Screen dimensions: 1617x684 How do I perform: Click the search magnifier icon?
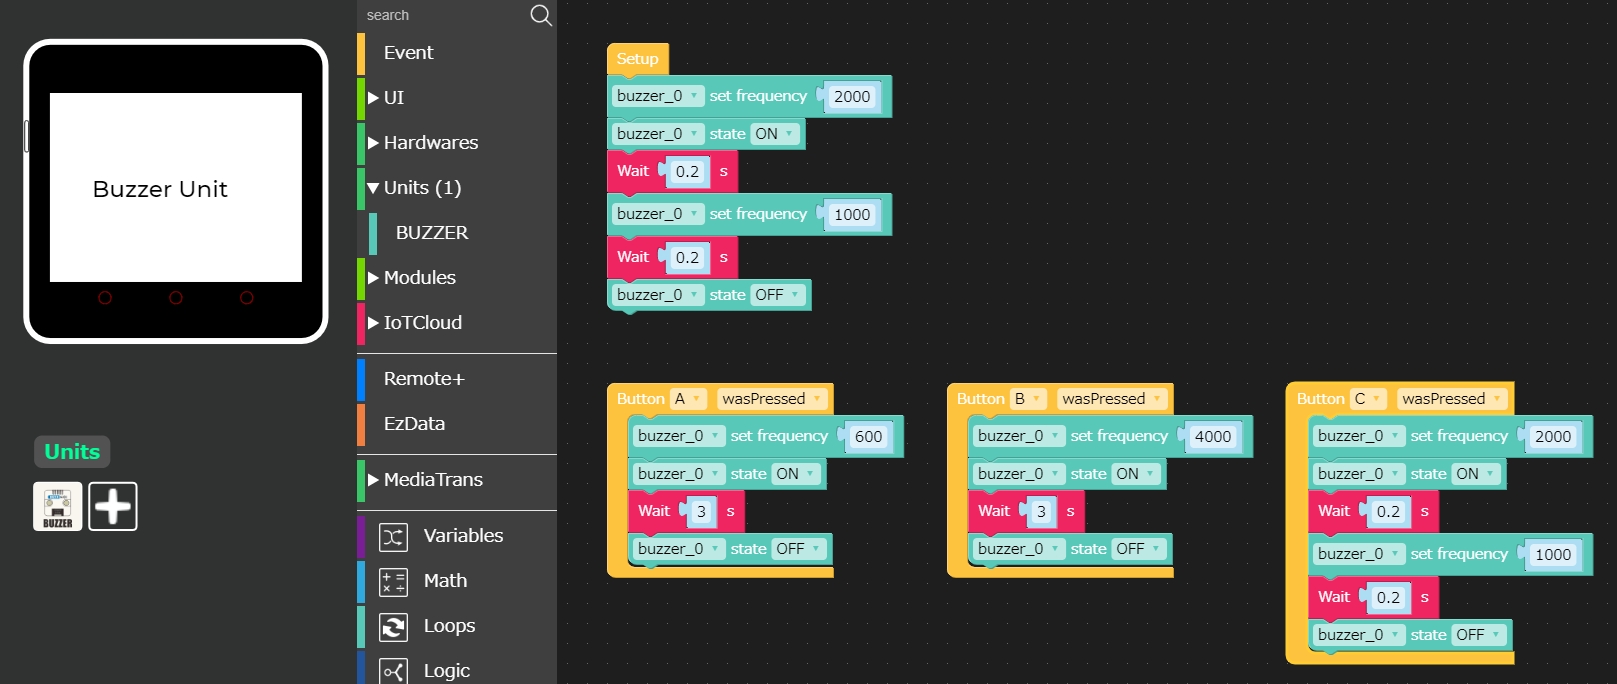540,15
